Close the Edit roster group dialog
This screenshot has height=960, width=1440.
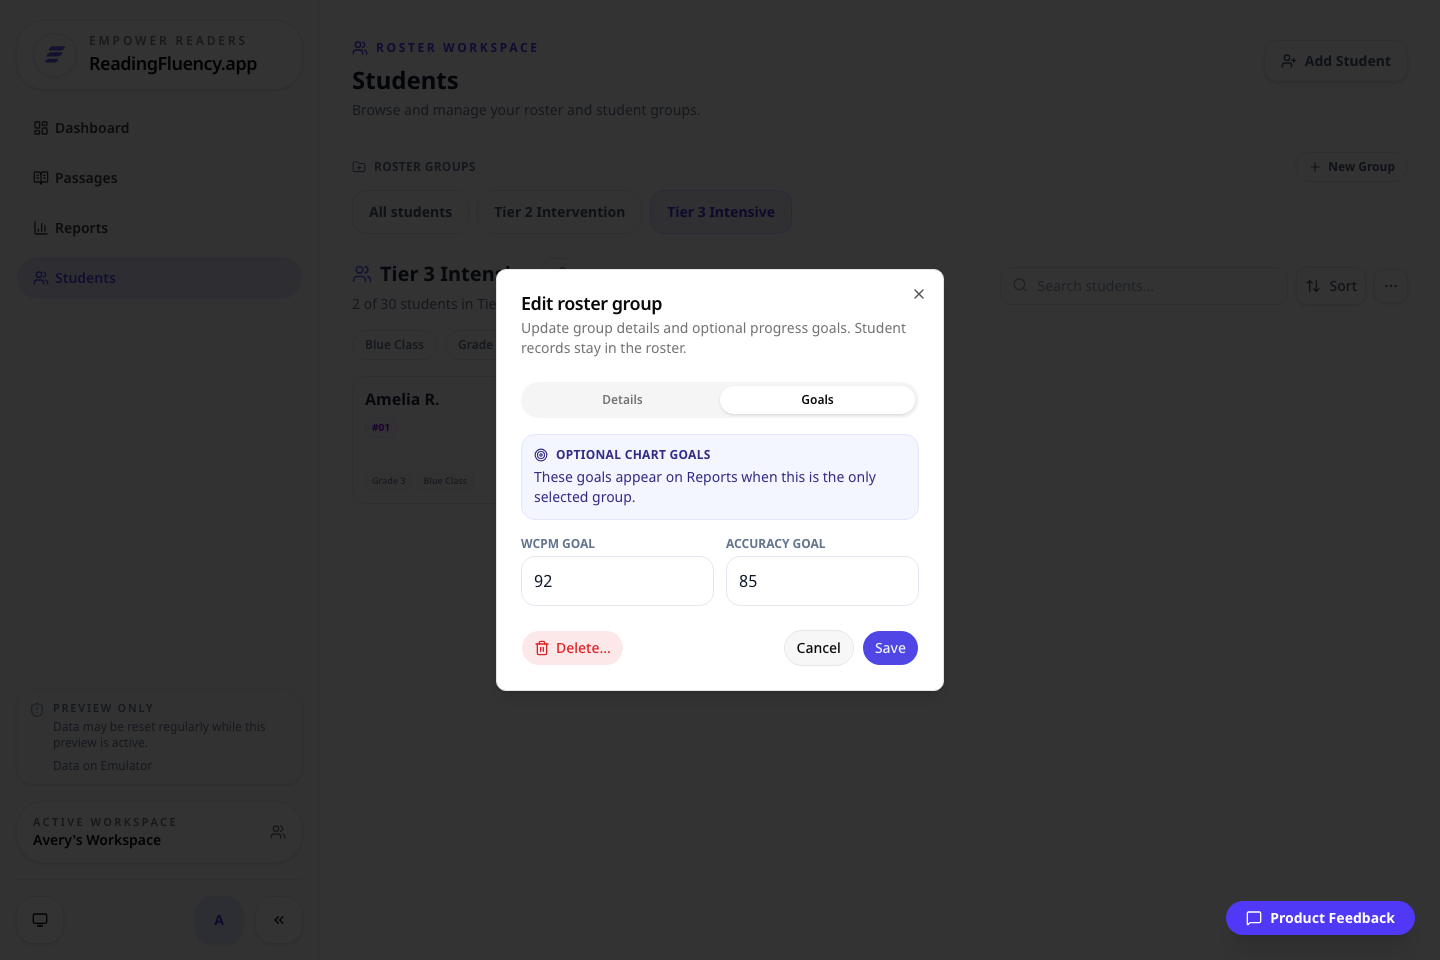pos(918,294)
